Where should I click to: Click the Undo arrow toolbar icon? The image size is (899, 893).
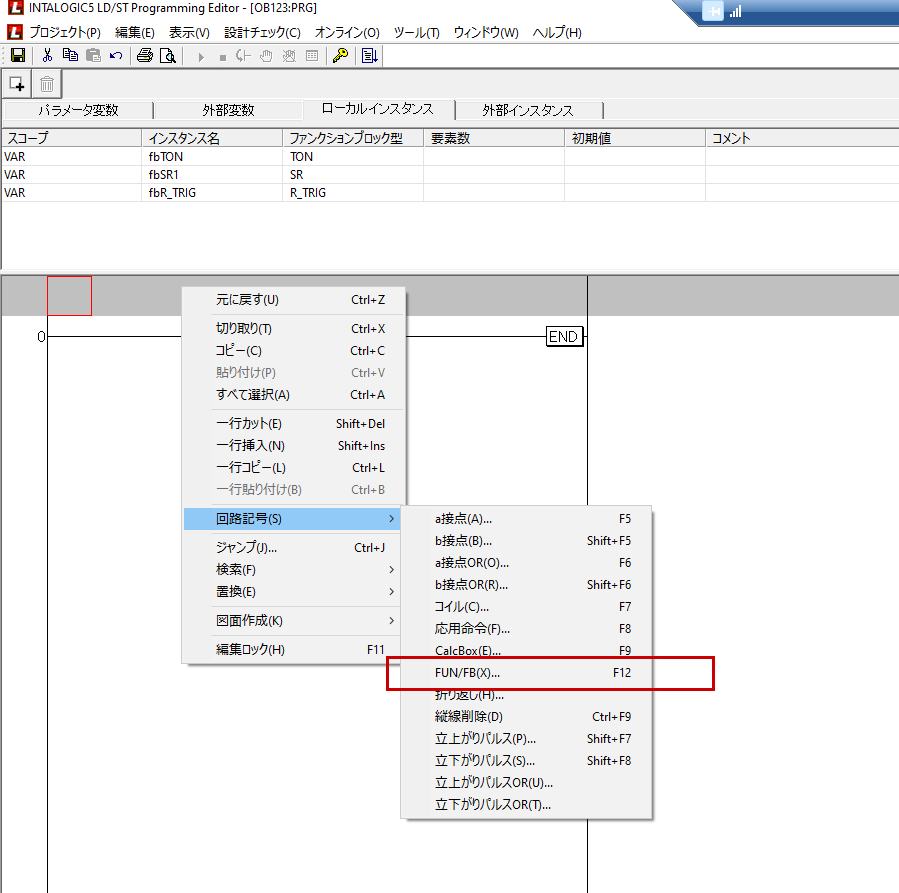(116, 56)
